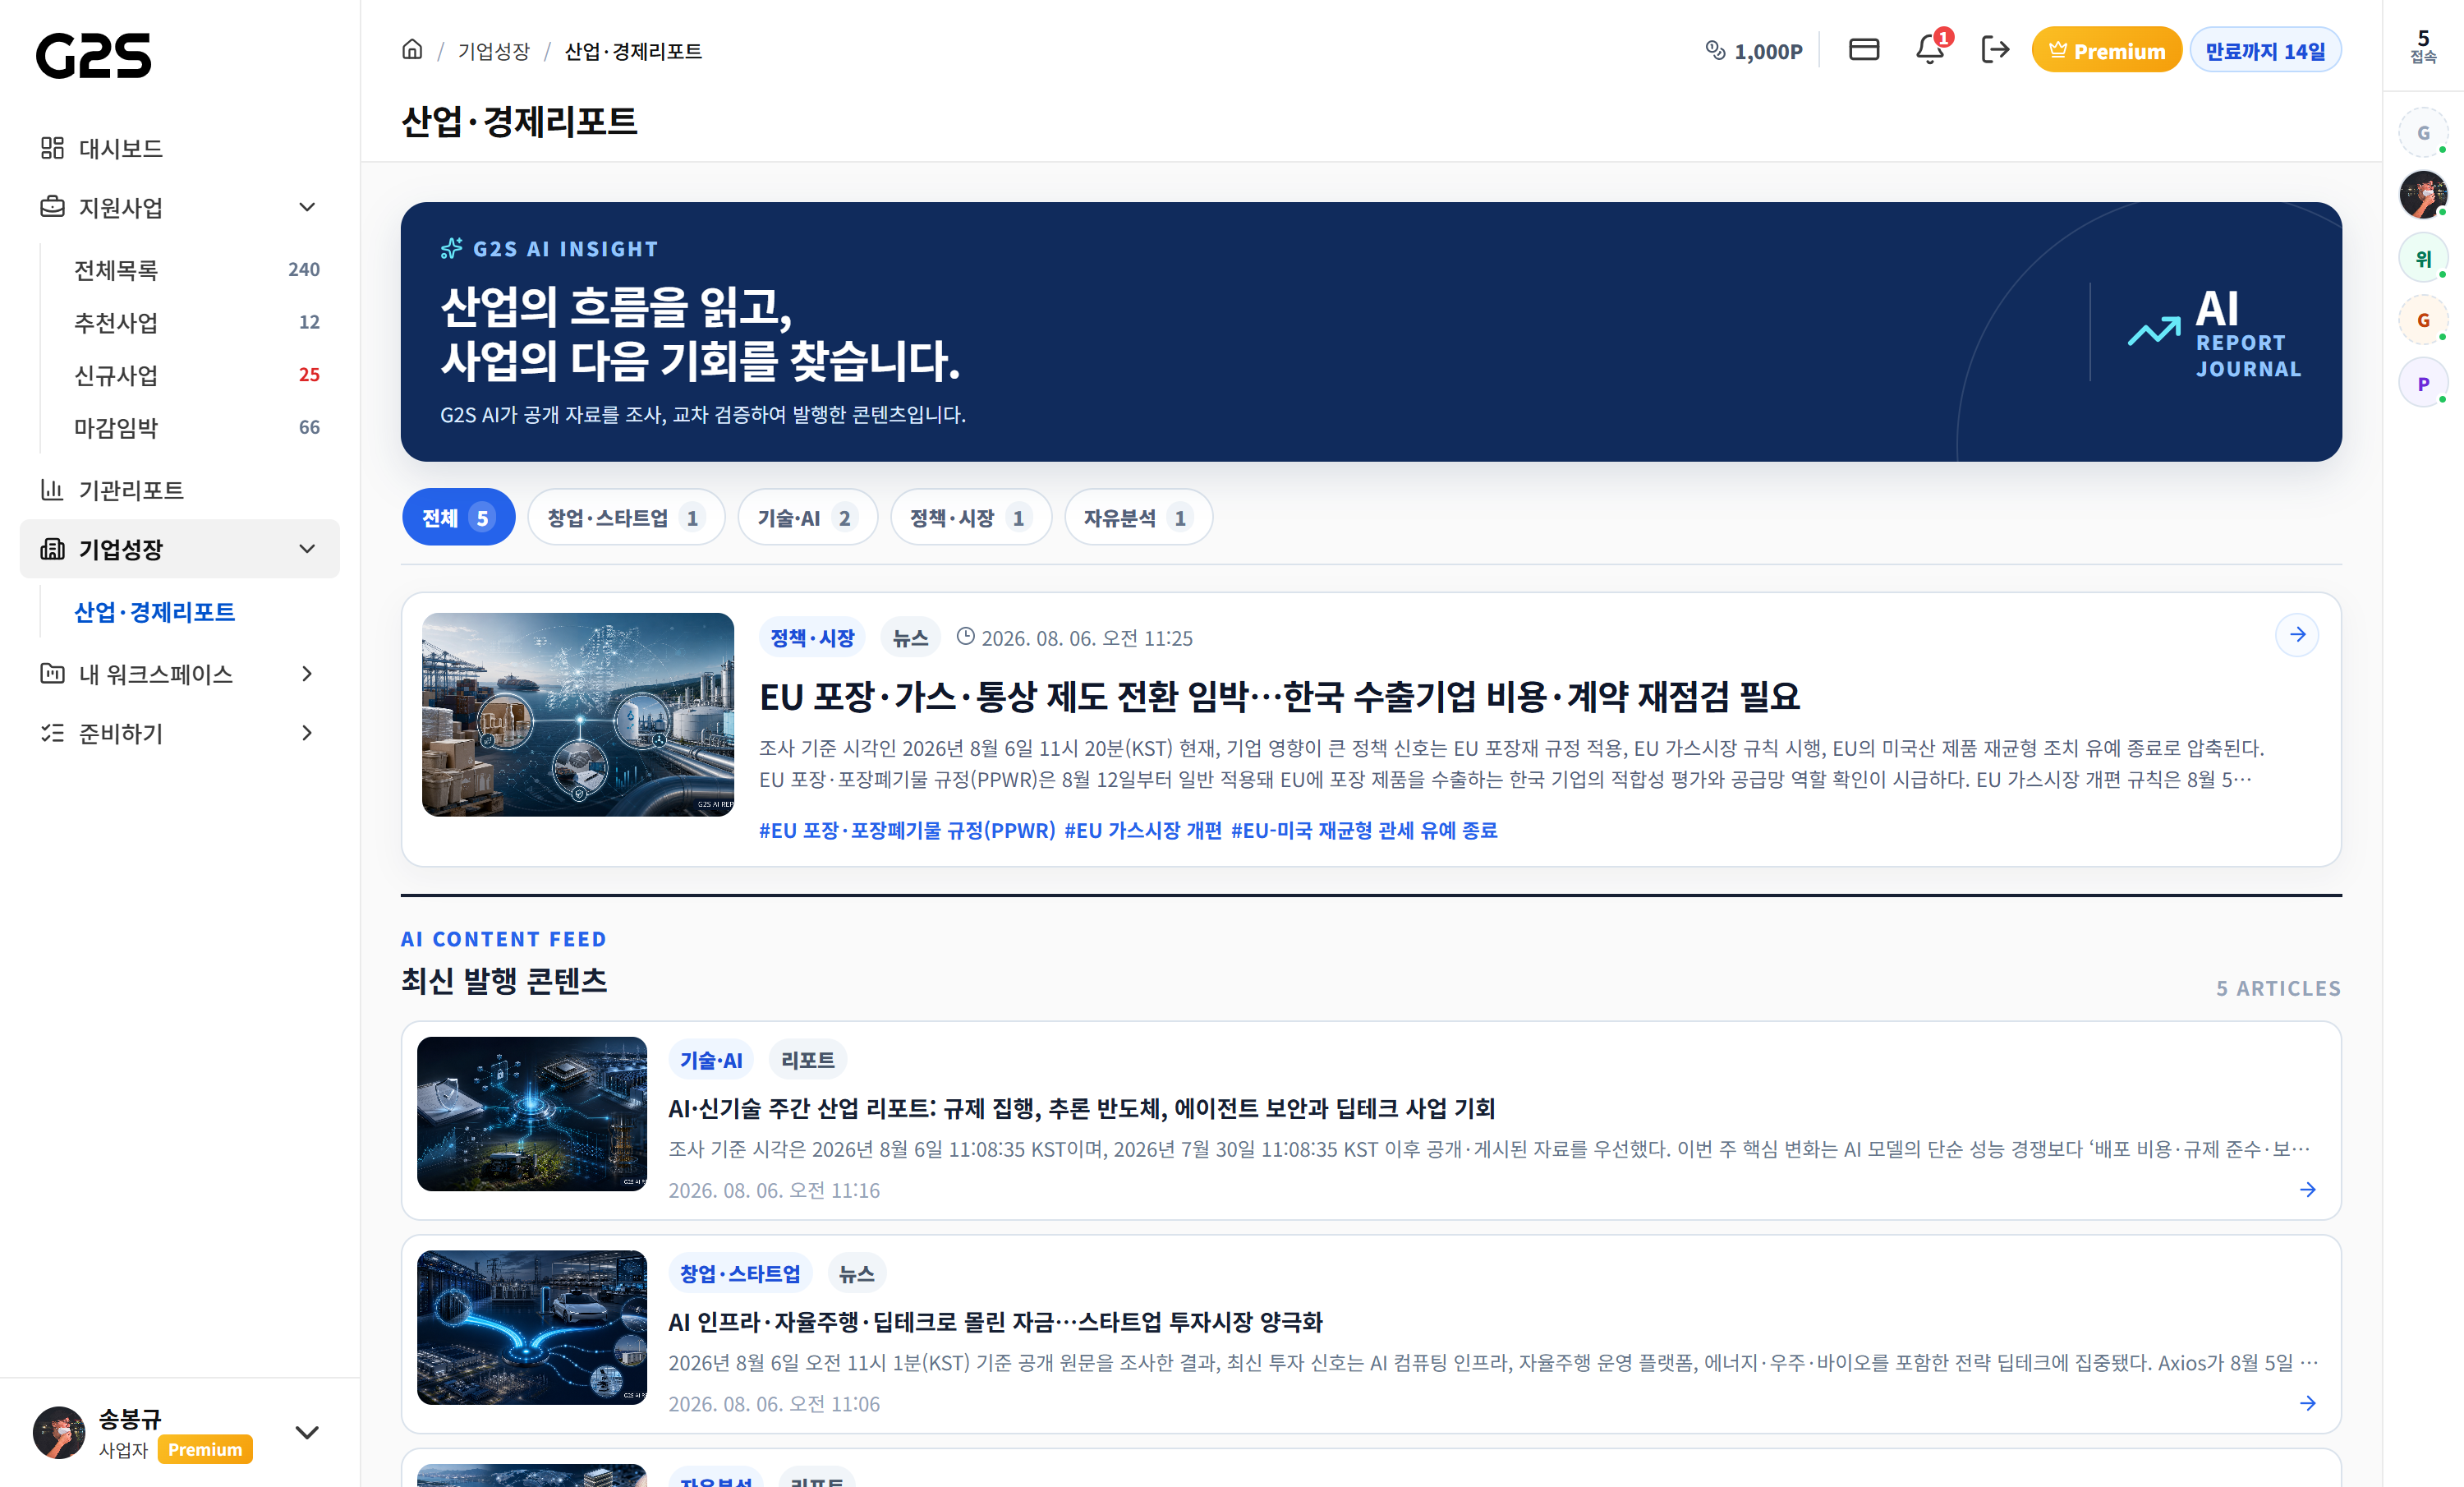Viewport: 2464px width, 1487px height.
Task: Select the 창업·스타트업 filter tab
Action: 626,518
